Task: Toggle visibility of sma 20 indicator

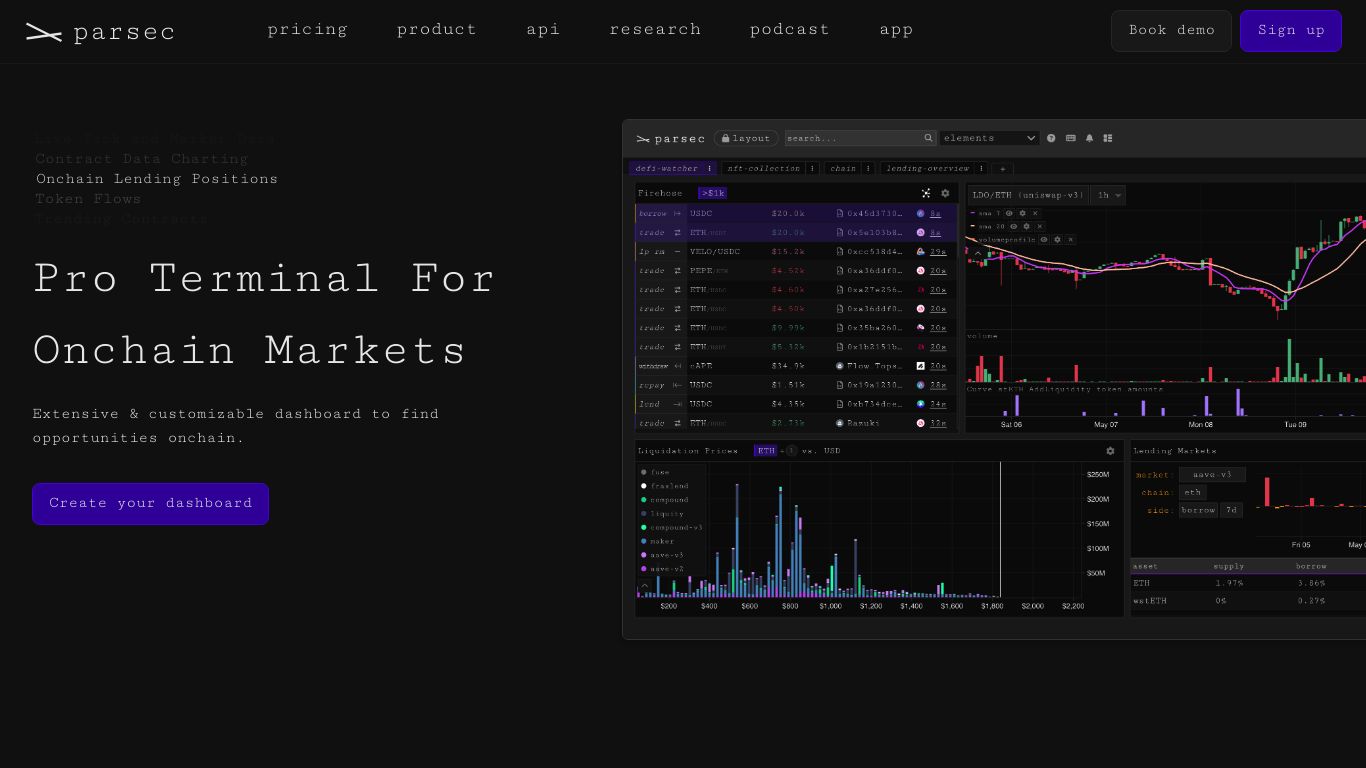Action: point(1013,226)
